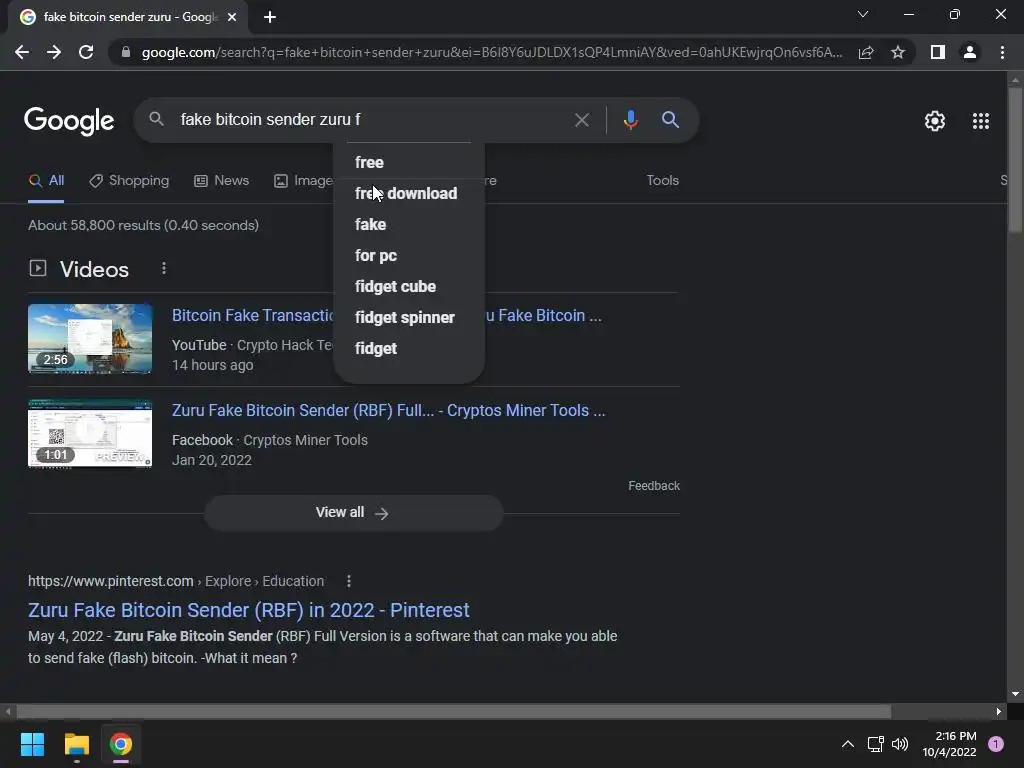Viewport: 1024px width, 768px height.
Task: Go to the Google homepage logo
Action: (x=69, y=121)
